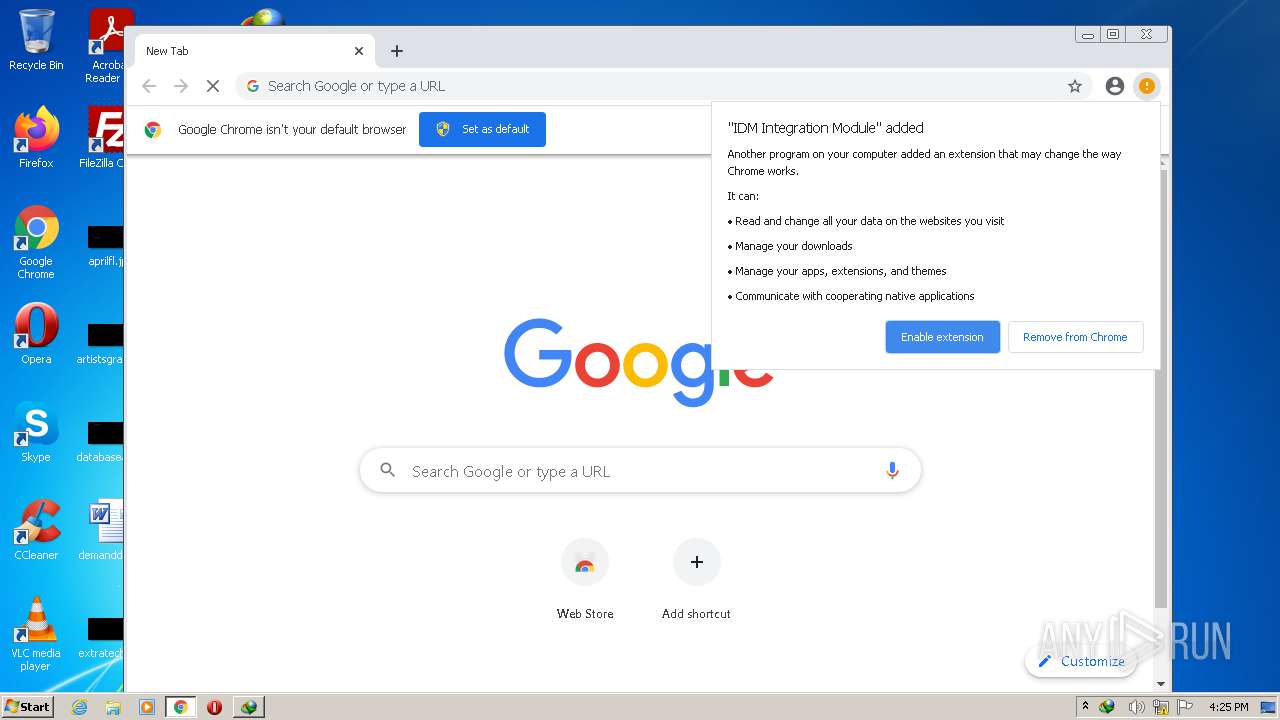Screen dimensions: 1280x720
Task: Open the Web Store shortcut
Action: [x=585, y=580]
